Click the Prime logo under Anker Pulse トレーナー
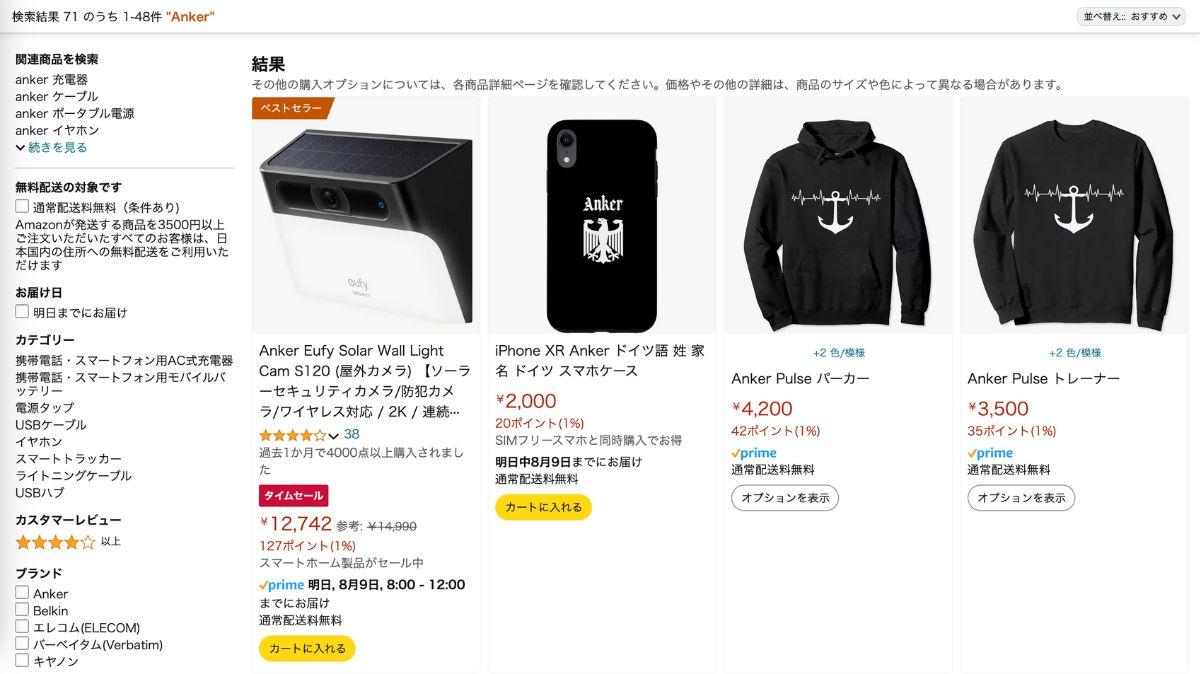 [x=990, y=453]
